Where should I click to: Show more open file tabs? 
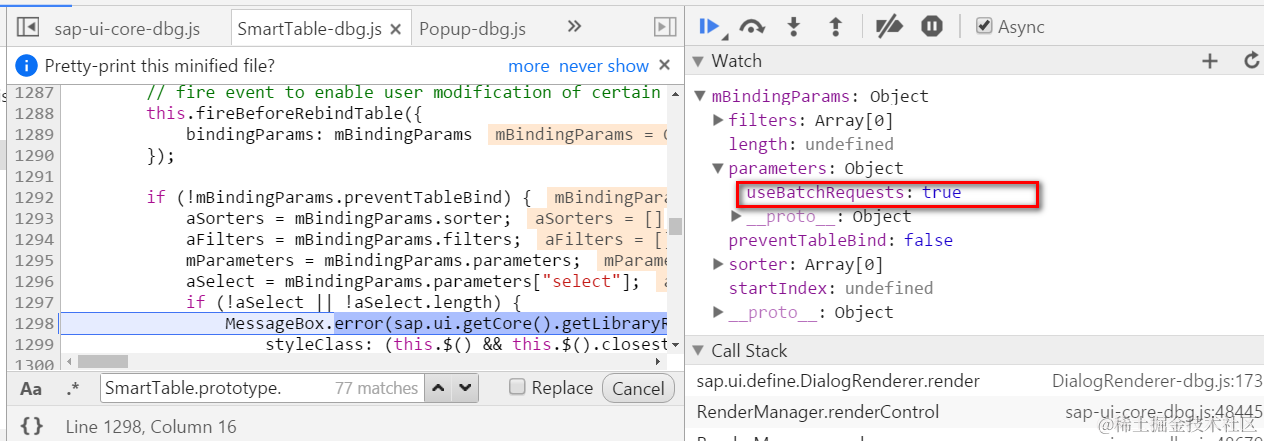pyautogui.click(x=574, y=27)
